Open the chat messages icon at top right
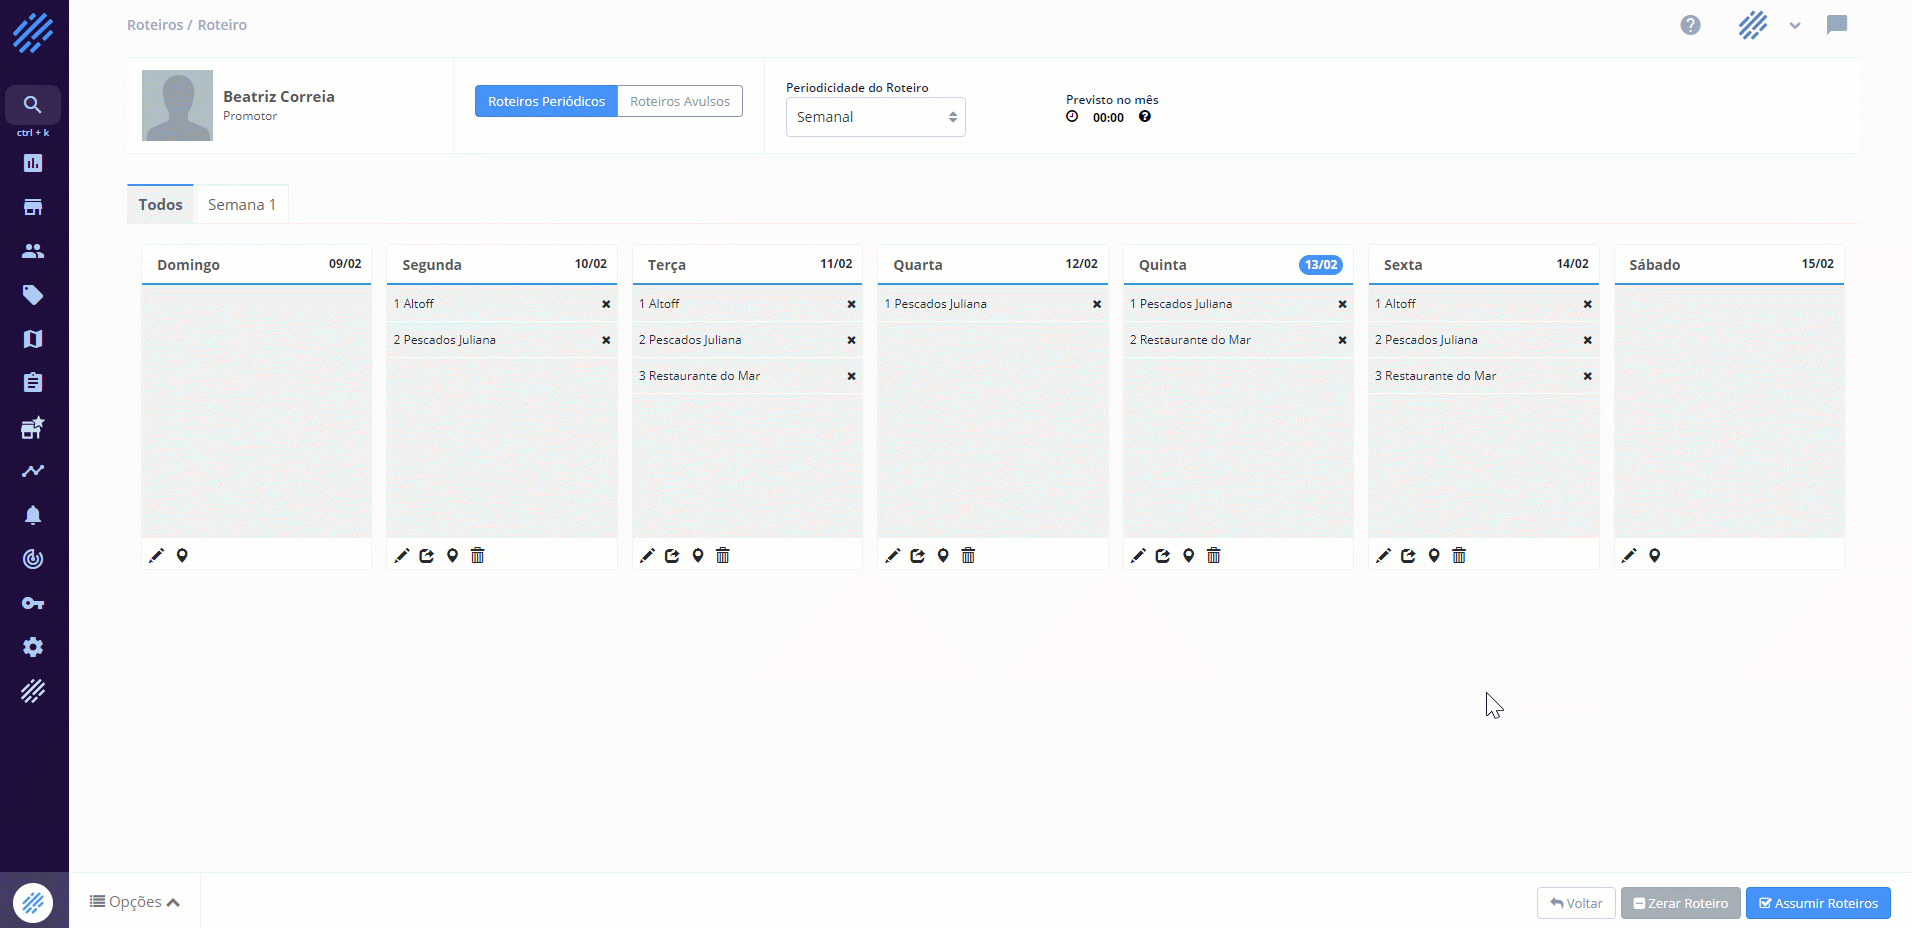The height and width of the screenshot is (928, 1912). tap(1837, 25)
